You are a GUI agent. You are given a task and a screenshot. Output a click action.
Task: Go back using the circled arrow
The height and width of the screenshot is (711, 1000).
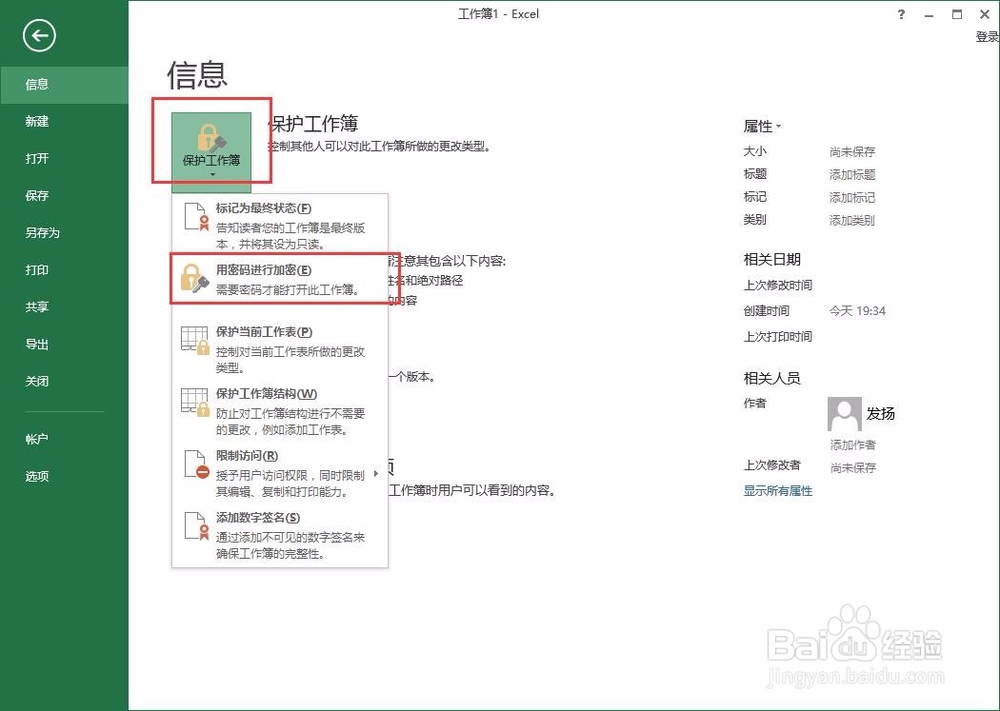pyautogui.click(x=40, y=36)
